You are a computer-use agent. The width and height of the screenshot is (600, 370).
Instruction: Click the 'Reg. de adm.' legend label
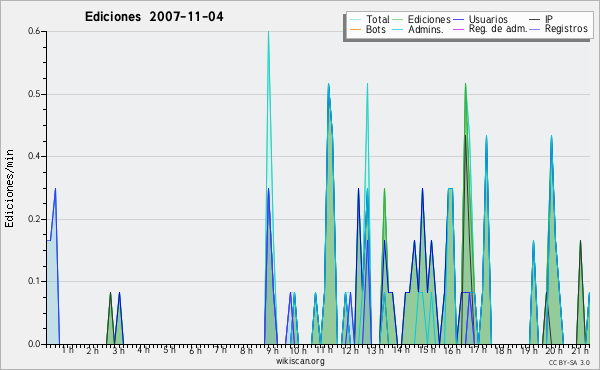click(498, 29)
